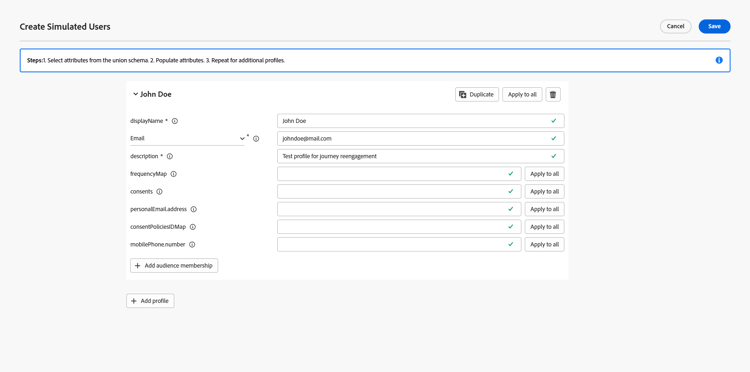Collapse the John Doe profile section
This screenshot has width=750, height=372.
(135, 95)
